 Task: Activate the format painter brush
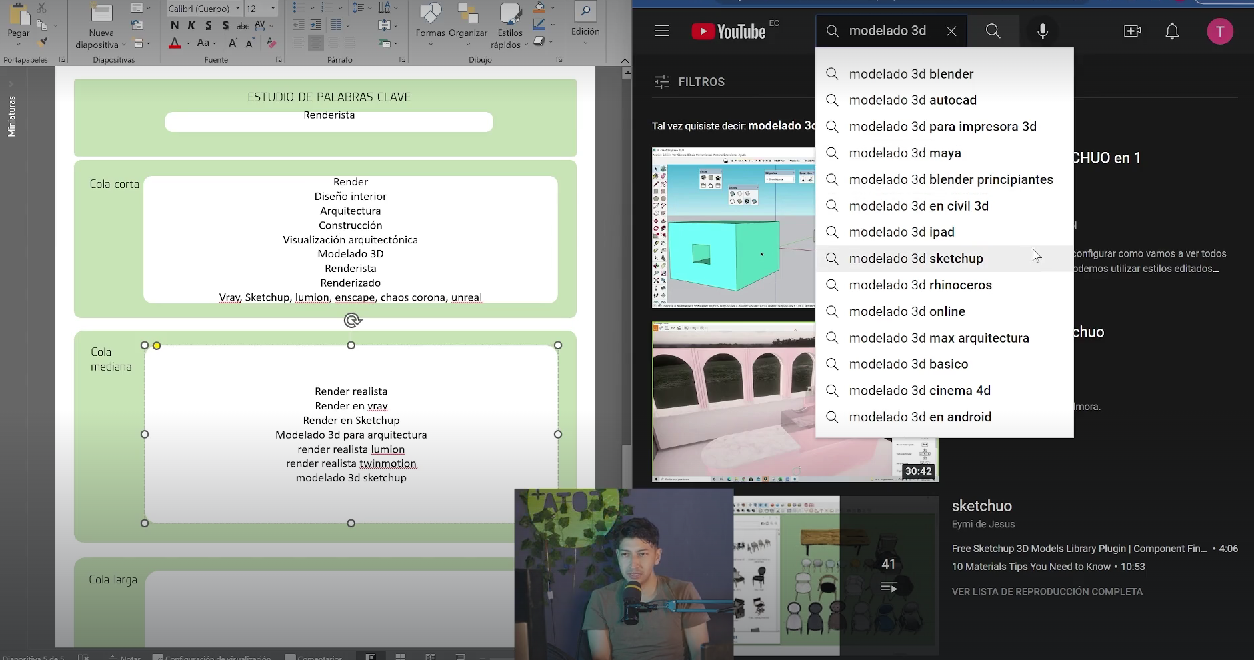pos(42,41)
